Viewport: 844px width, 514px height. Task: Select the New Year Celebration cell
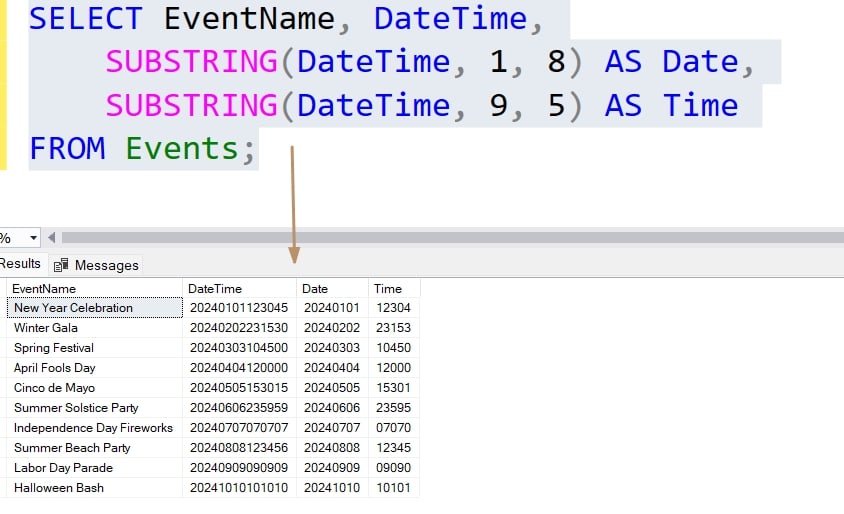(95, 308)
